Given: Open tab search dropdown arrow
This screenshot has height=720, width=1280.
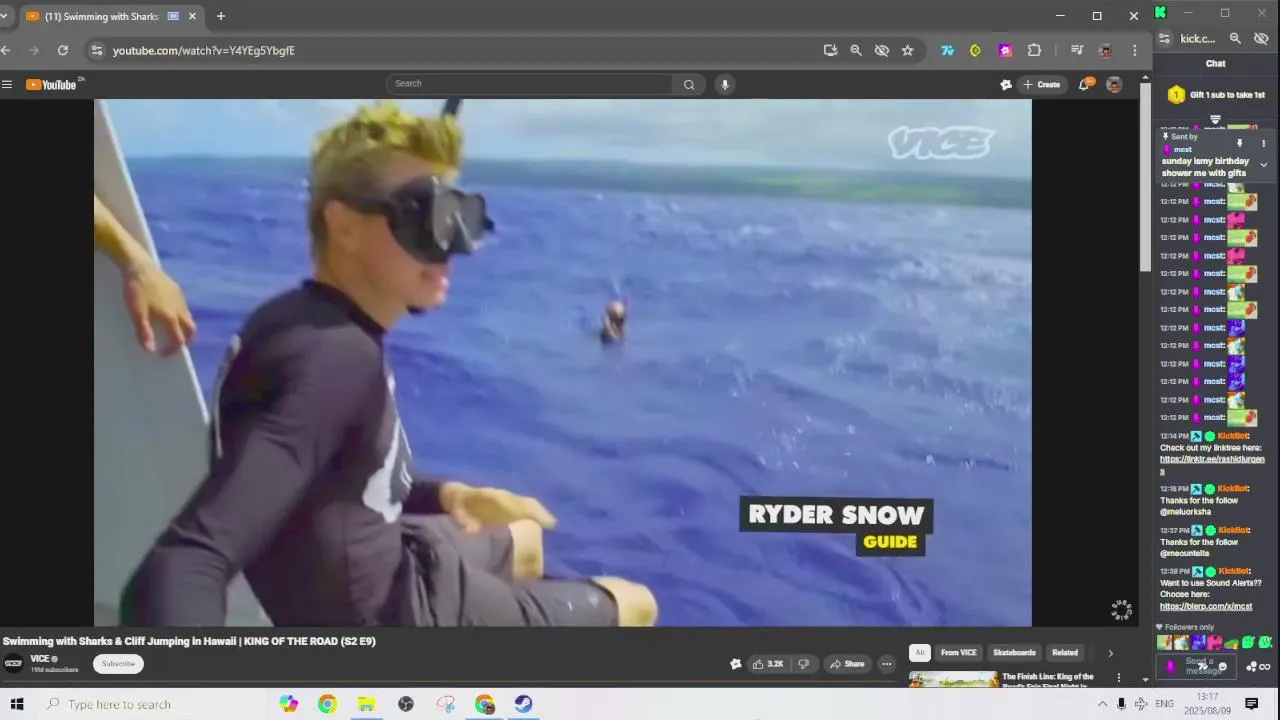Looking at the screenshot, I should click(x=4, y=16).
